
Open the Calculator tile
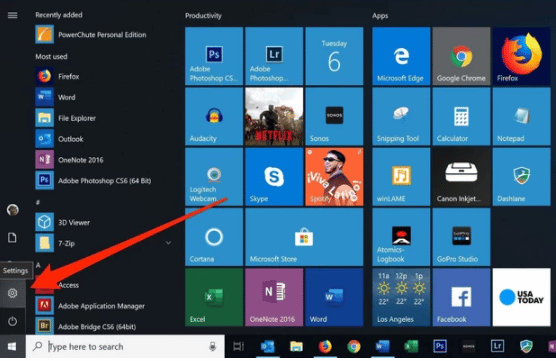(x=461, y=116)
